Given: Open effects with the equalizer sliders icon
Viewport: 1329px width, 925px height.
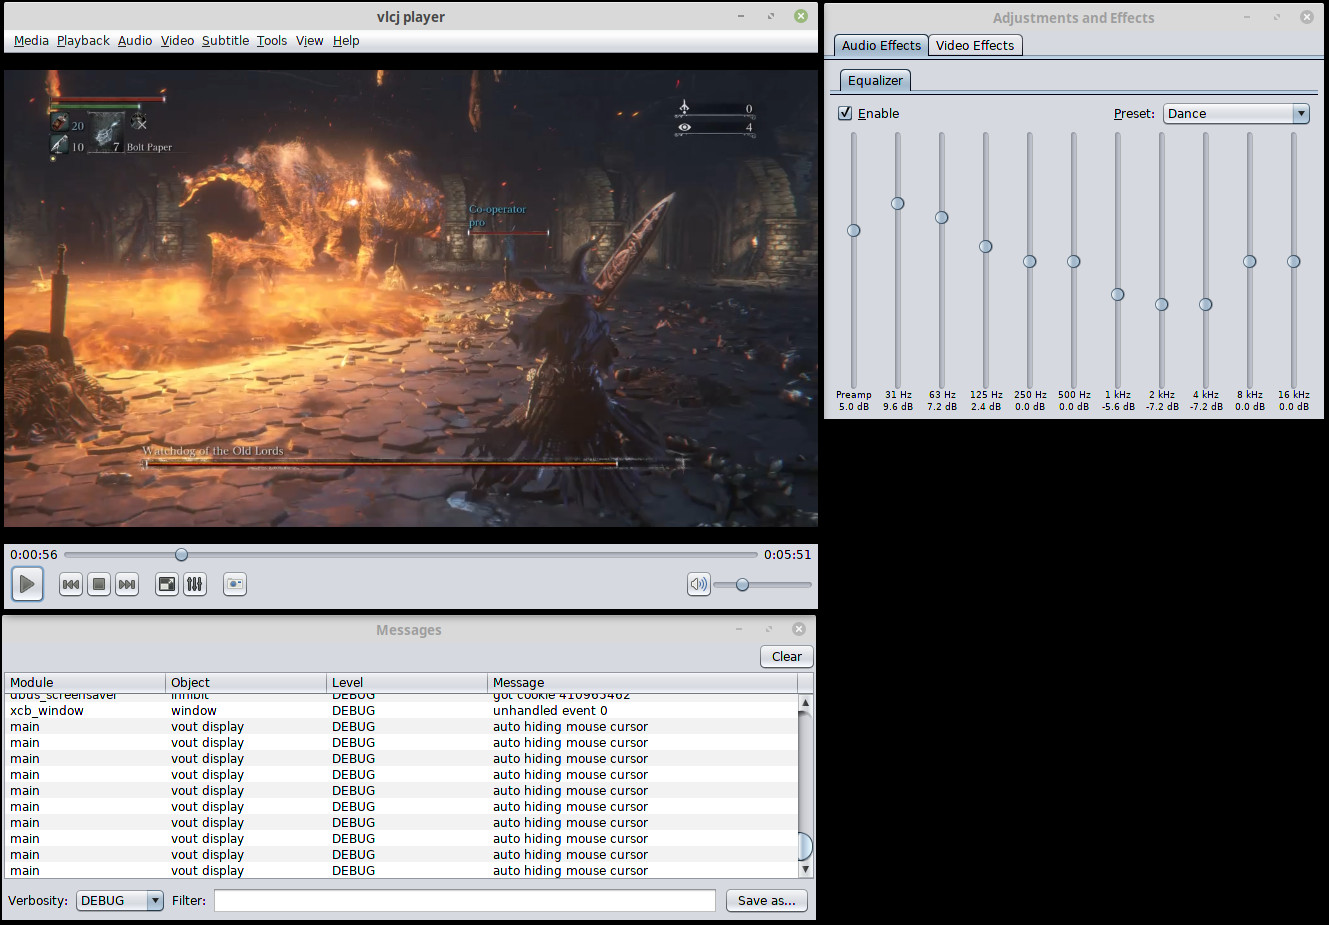Looking at the screenshot, I should (195, 584).
